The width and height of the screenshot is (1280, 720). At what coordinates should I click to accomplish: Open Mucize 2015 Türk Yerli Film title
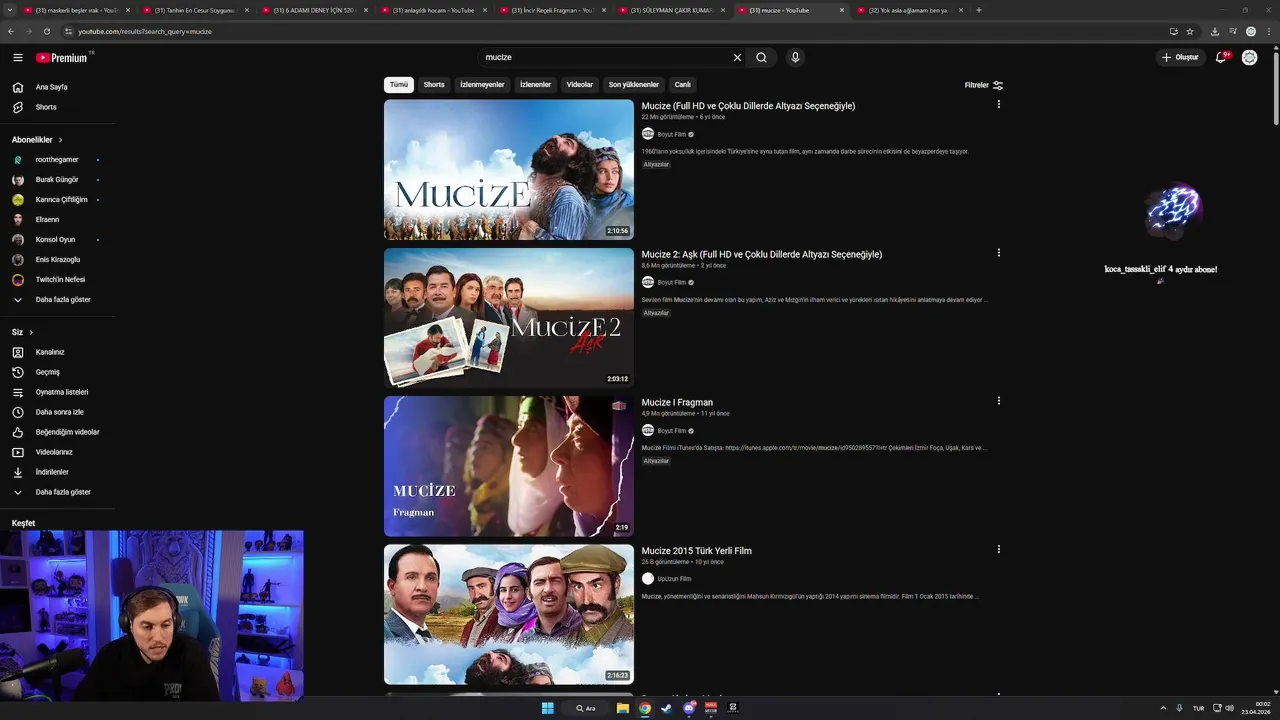pyautogui.click(x=697, y=551)
